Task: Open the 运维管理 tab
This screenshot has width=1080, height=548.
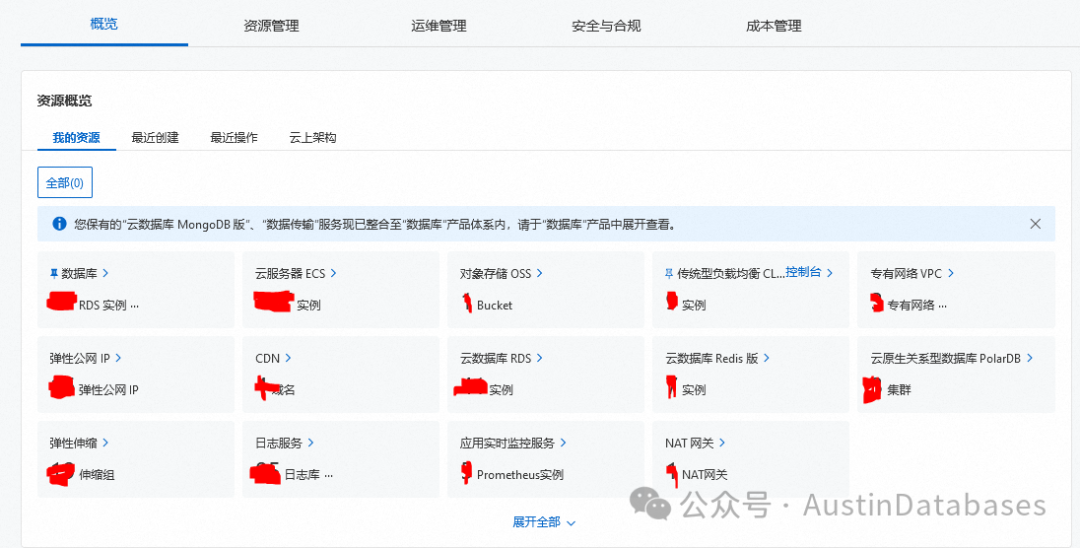Action: coord(439,26)
